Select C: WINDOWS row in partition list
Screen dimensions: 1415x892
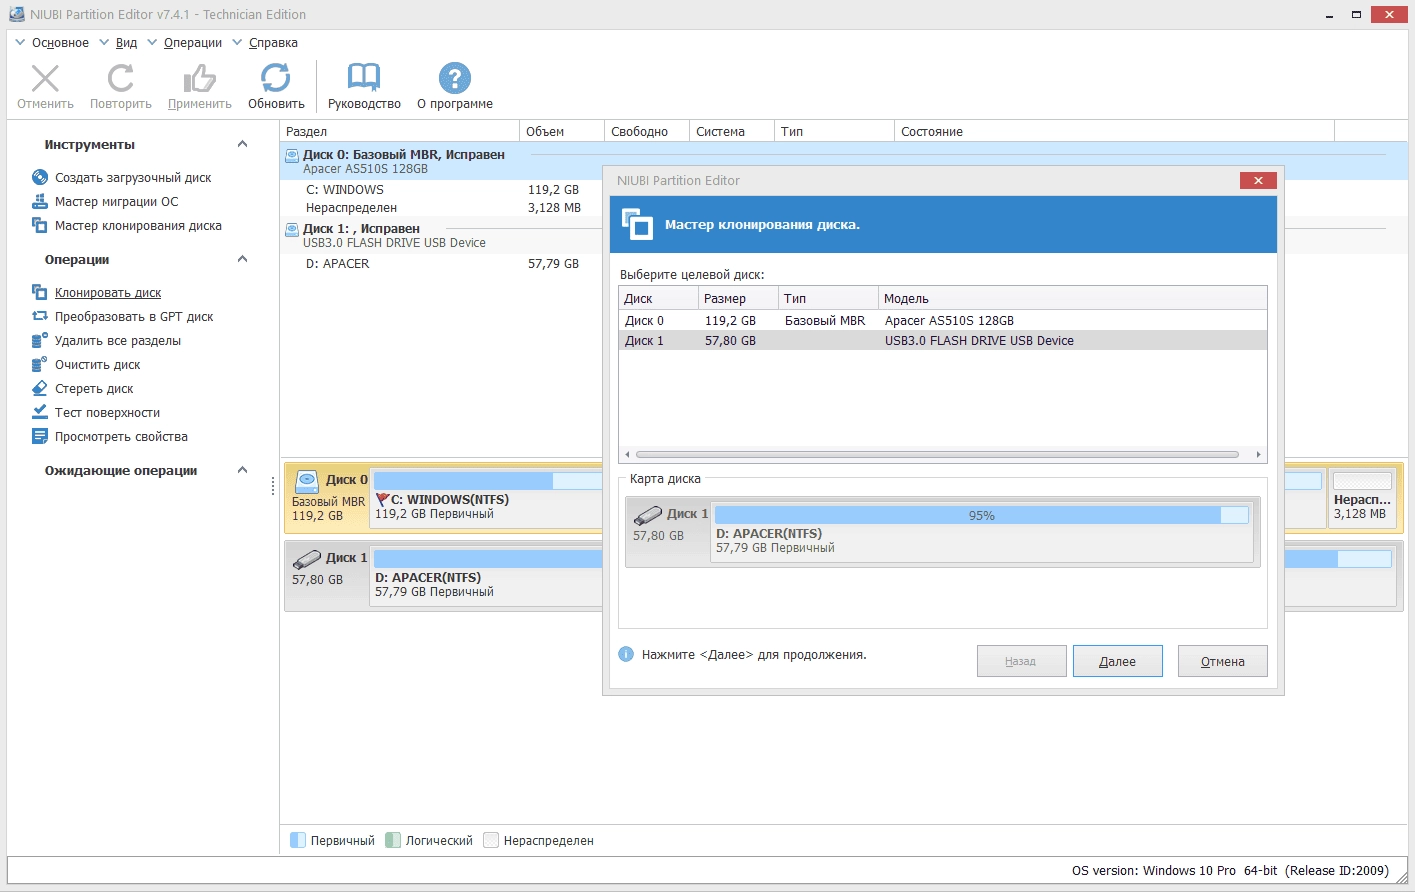click(x=442, y=189)
